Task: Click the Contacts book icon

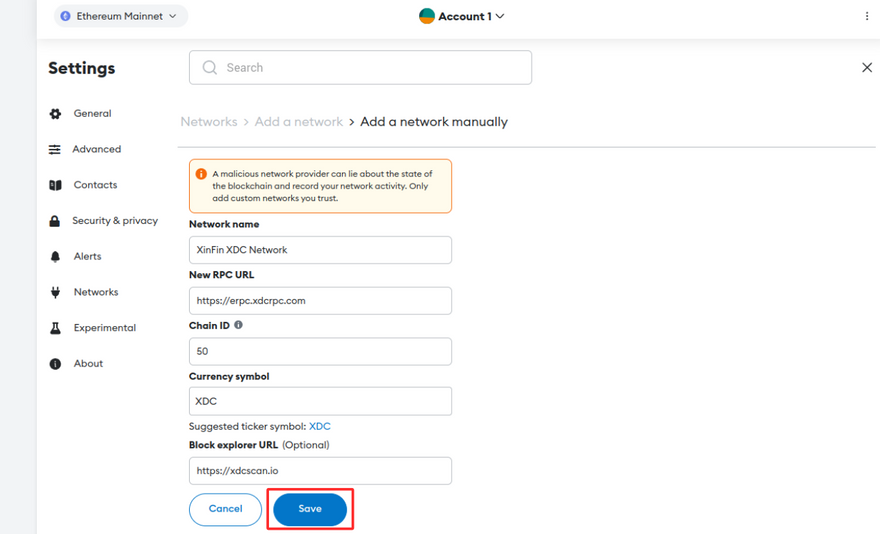Action: click(x=55, y=185)
